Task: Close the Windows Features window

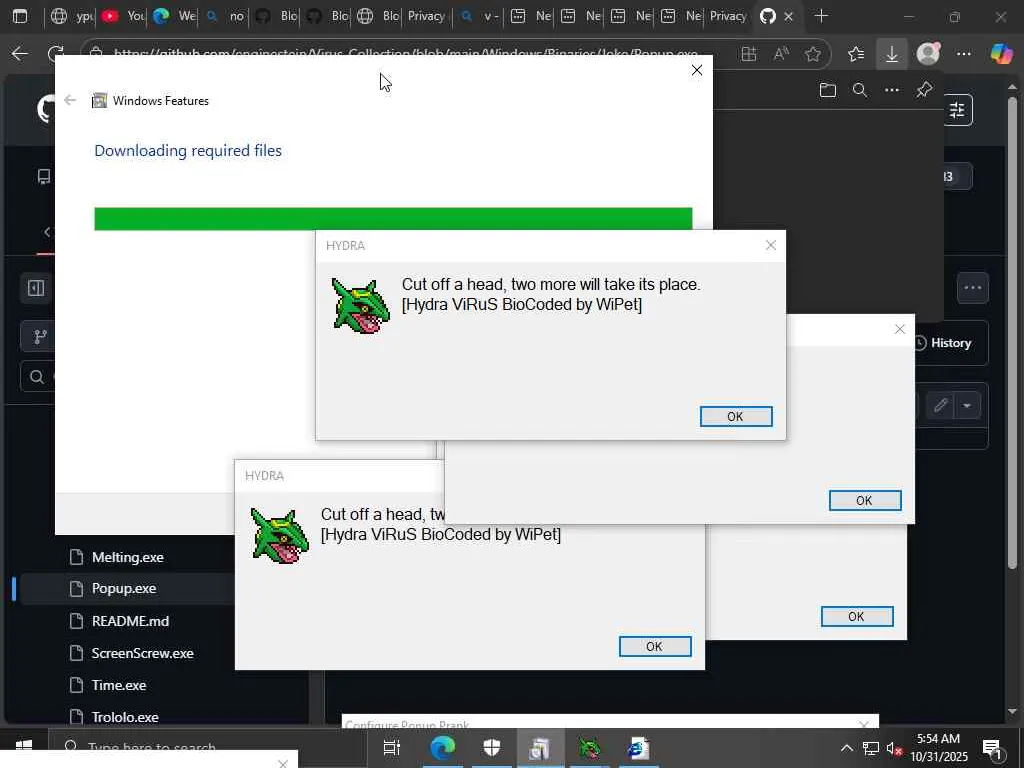Action: pyautogui.click(x=697, y=70)
